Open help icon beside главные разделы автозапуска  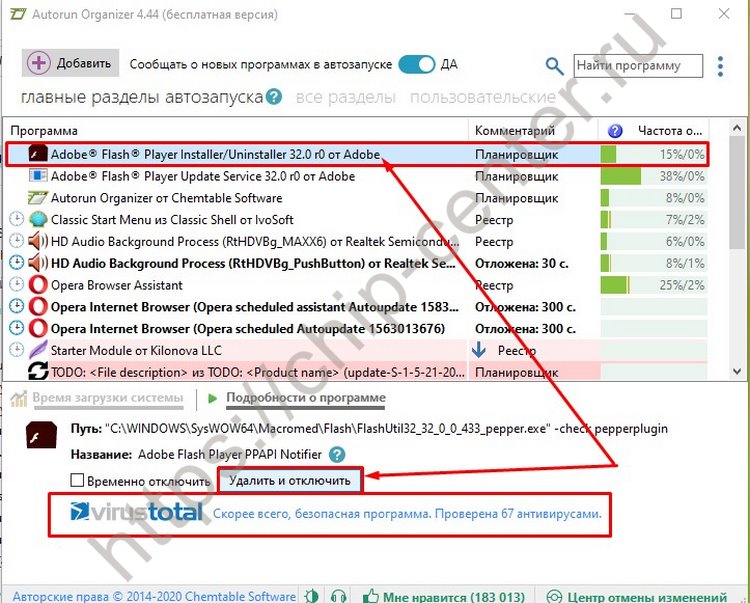[x=274, y=97]
